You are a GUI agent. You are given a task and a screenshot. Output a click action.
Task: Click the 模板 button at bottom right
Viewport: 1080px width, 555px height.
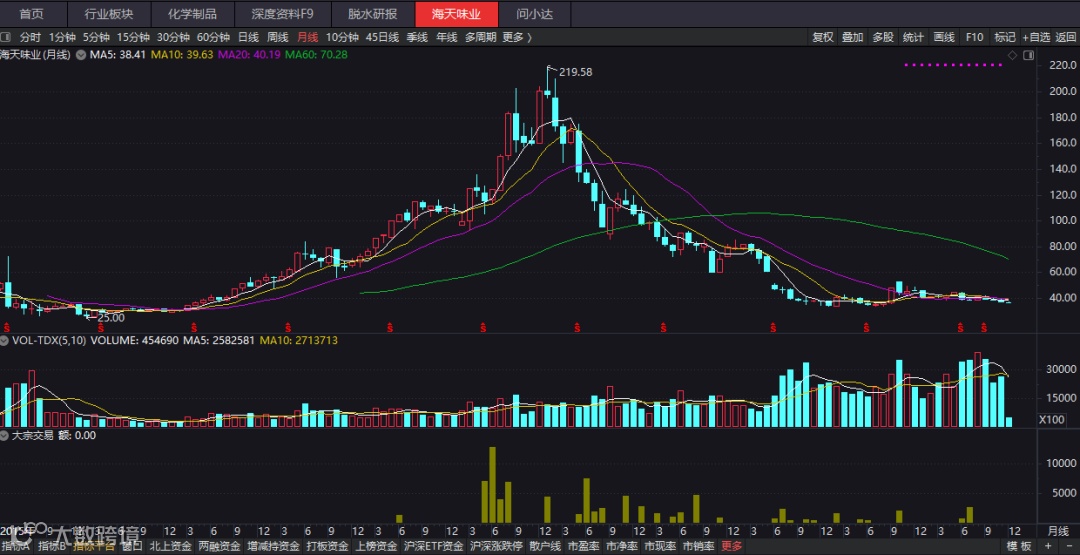[1019, 547]
